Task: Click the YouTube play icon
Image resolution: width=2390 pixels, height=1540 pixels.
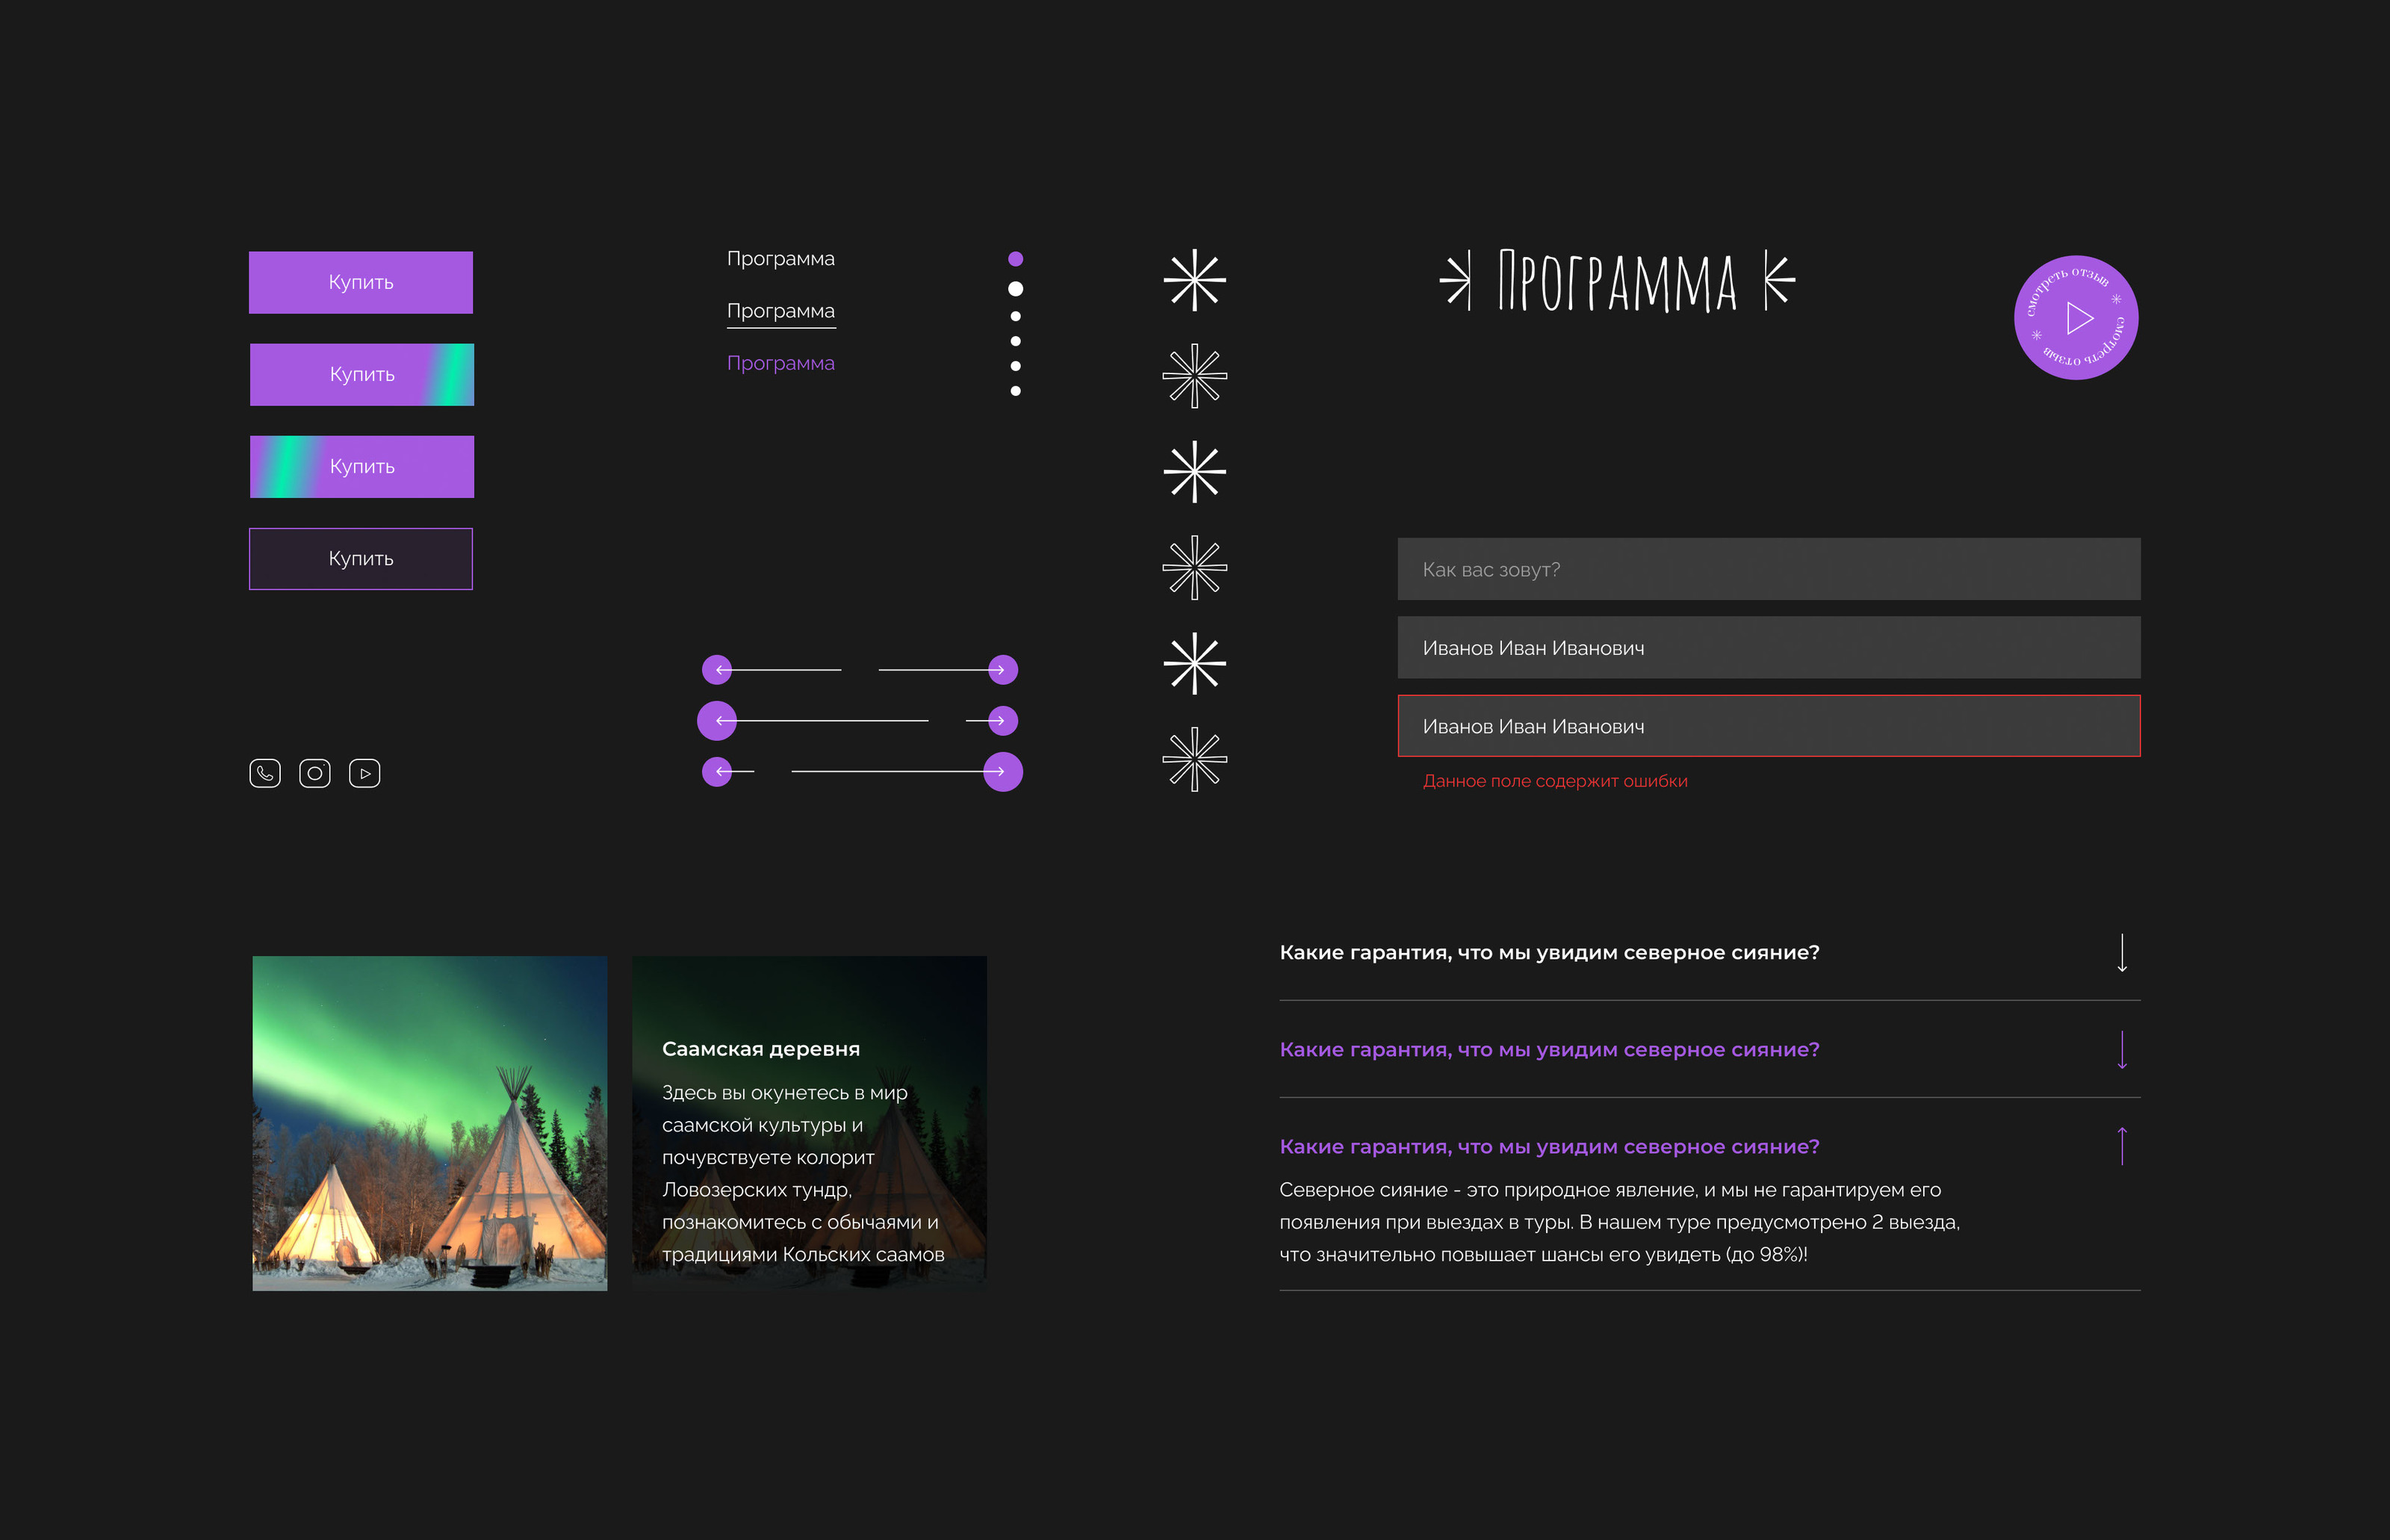Action: (x=365, y=773)
